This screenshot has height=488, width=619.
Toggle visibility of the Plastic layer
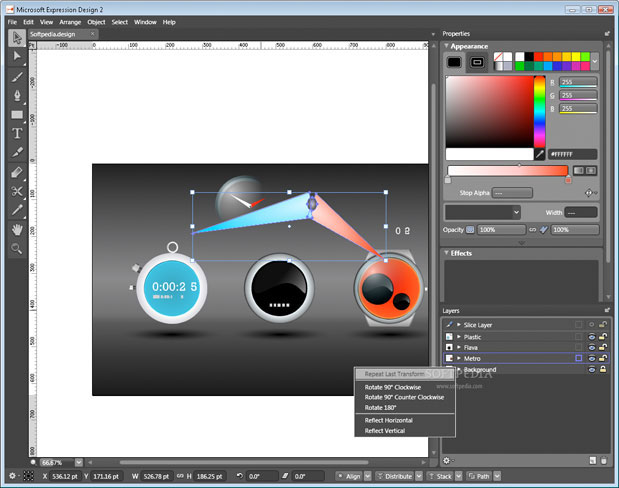591,336
